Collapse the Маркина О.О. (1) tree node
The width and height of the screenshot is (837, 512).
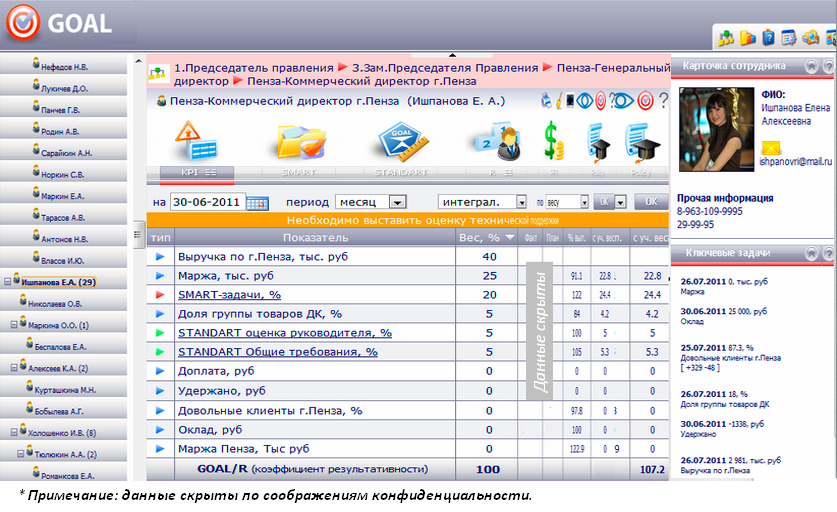14,325
